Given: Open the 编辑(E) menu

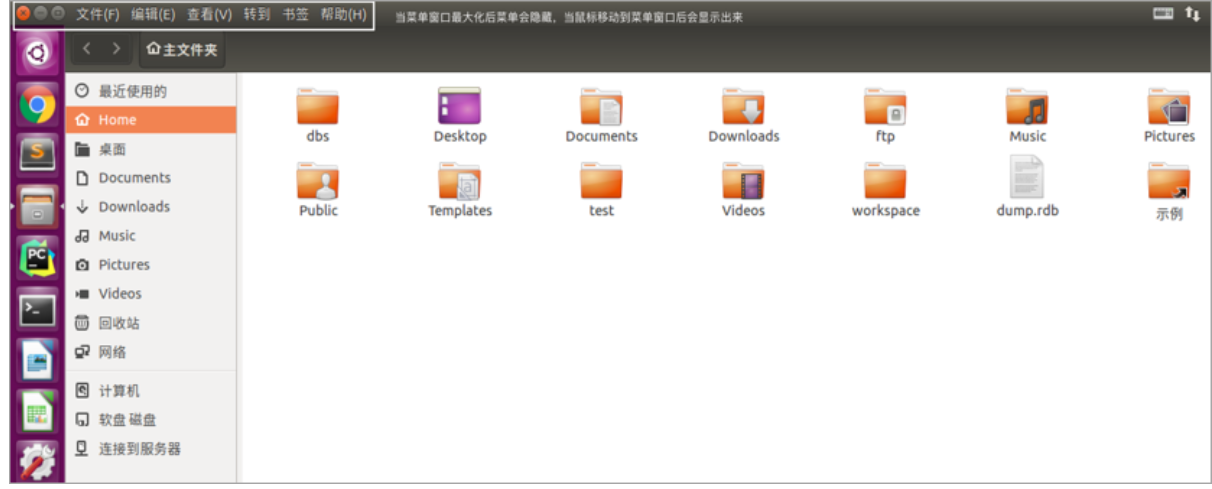Looking at the screenshot, I should [x=153, y=15].
